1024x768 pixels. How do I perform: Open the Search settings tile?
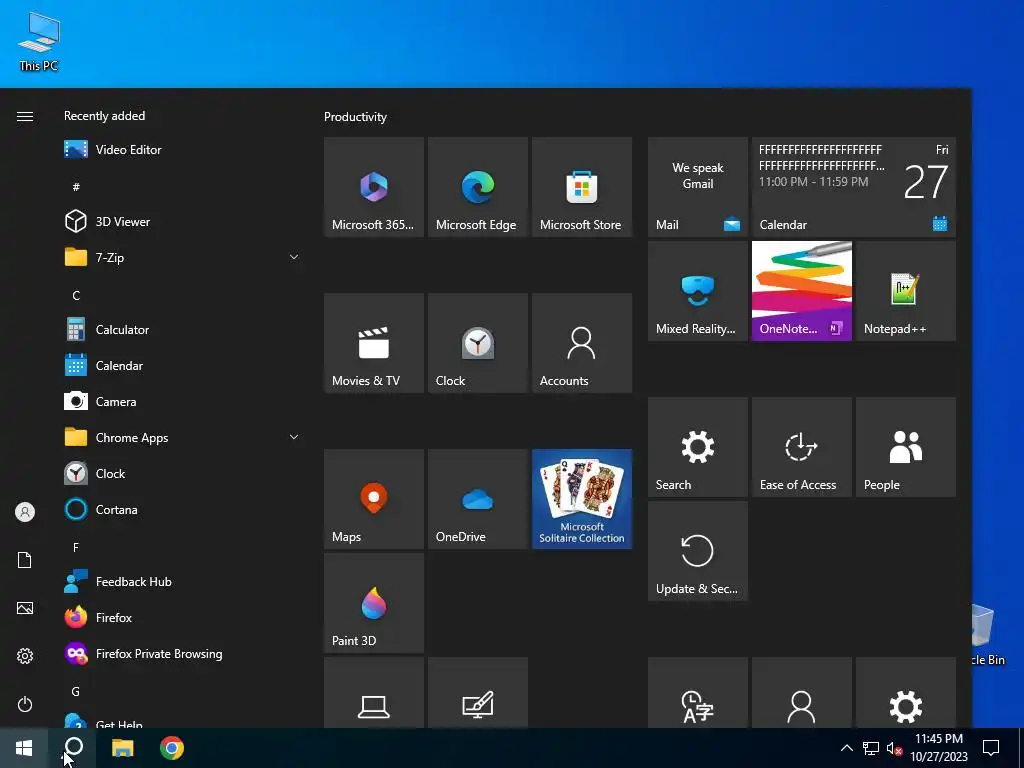point(697,447)
